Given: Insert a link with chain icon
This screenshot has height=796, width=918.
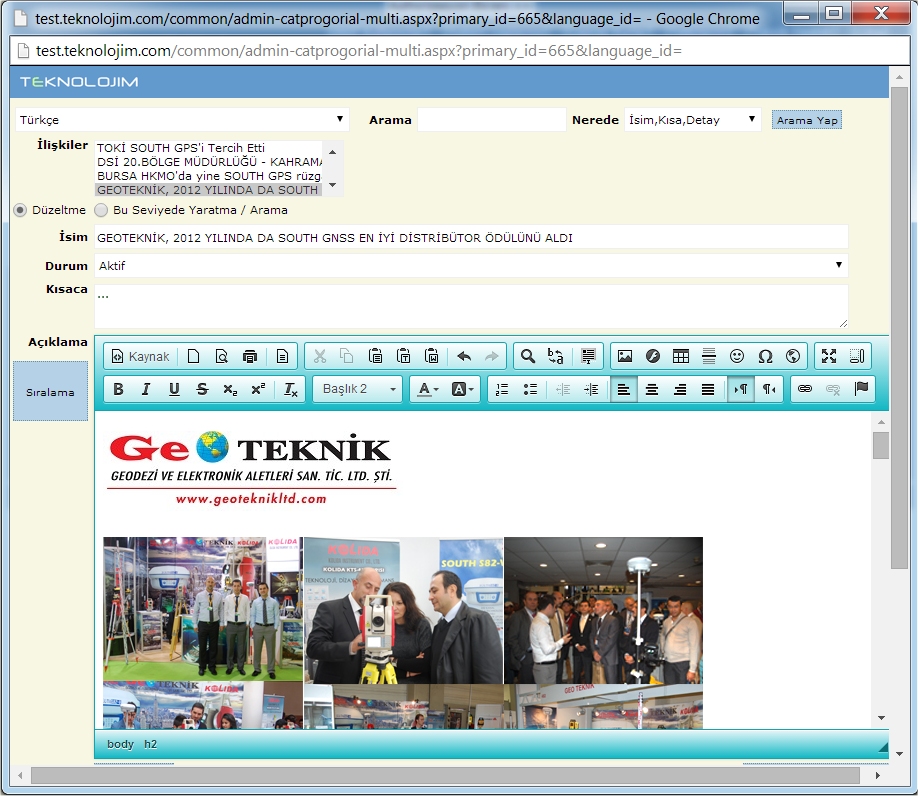Looking at the screenshot, I should (x=805, y=389).
